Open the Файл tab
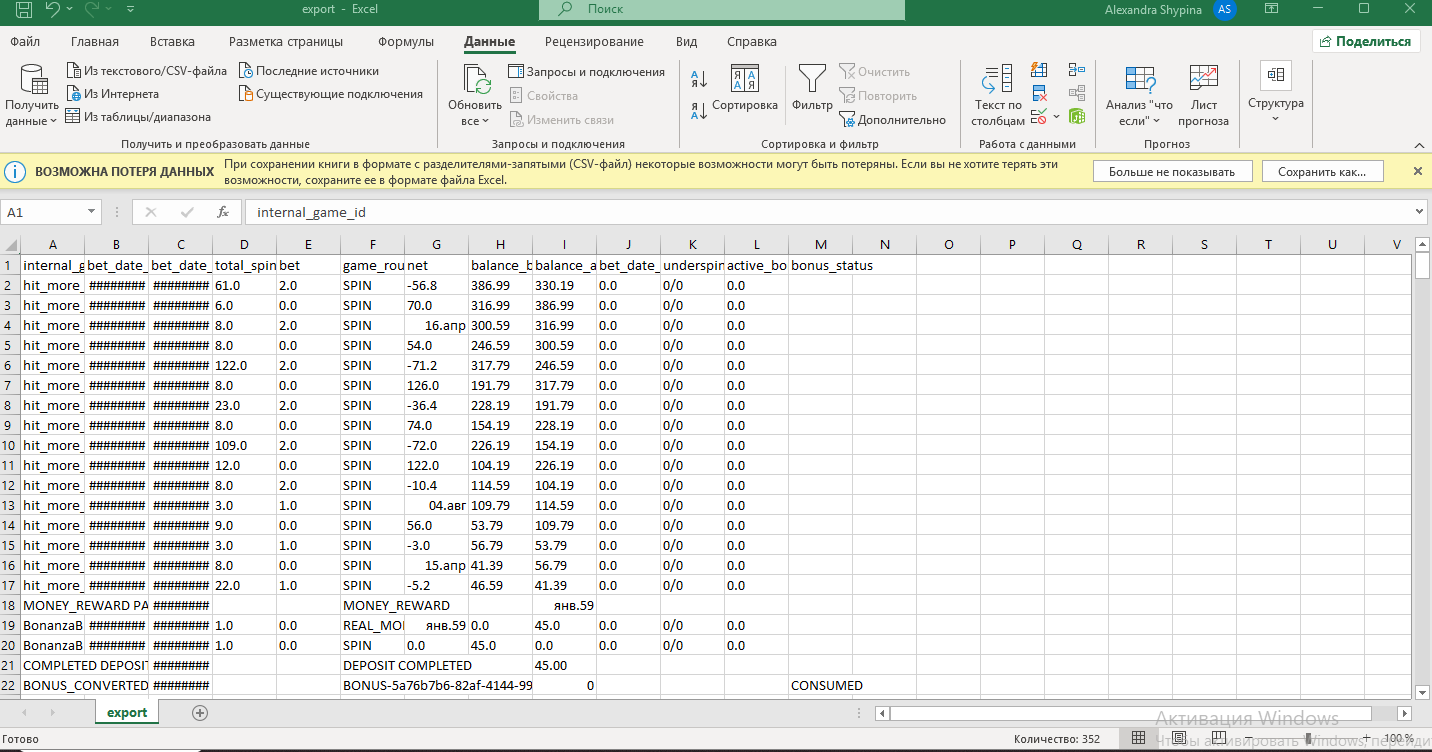Viewport: 1432px width, 752px height. click(26, 42)
